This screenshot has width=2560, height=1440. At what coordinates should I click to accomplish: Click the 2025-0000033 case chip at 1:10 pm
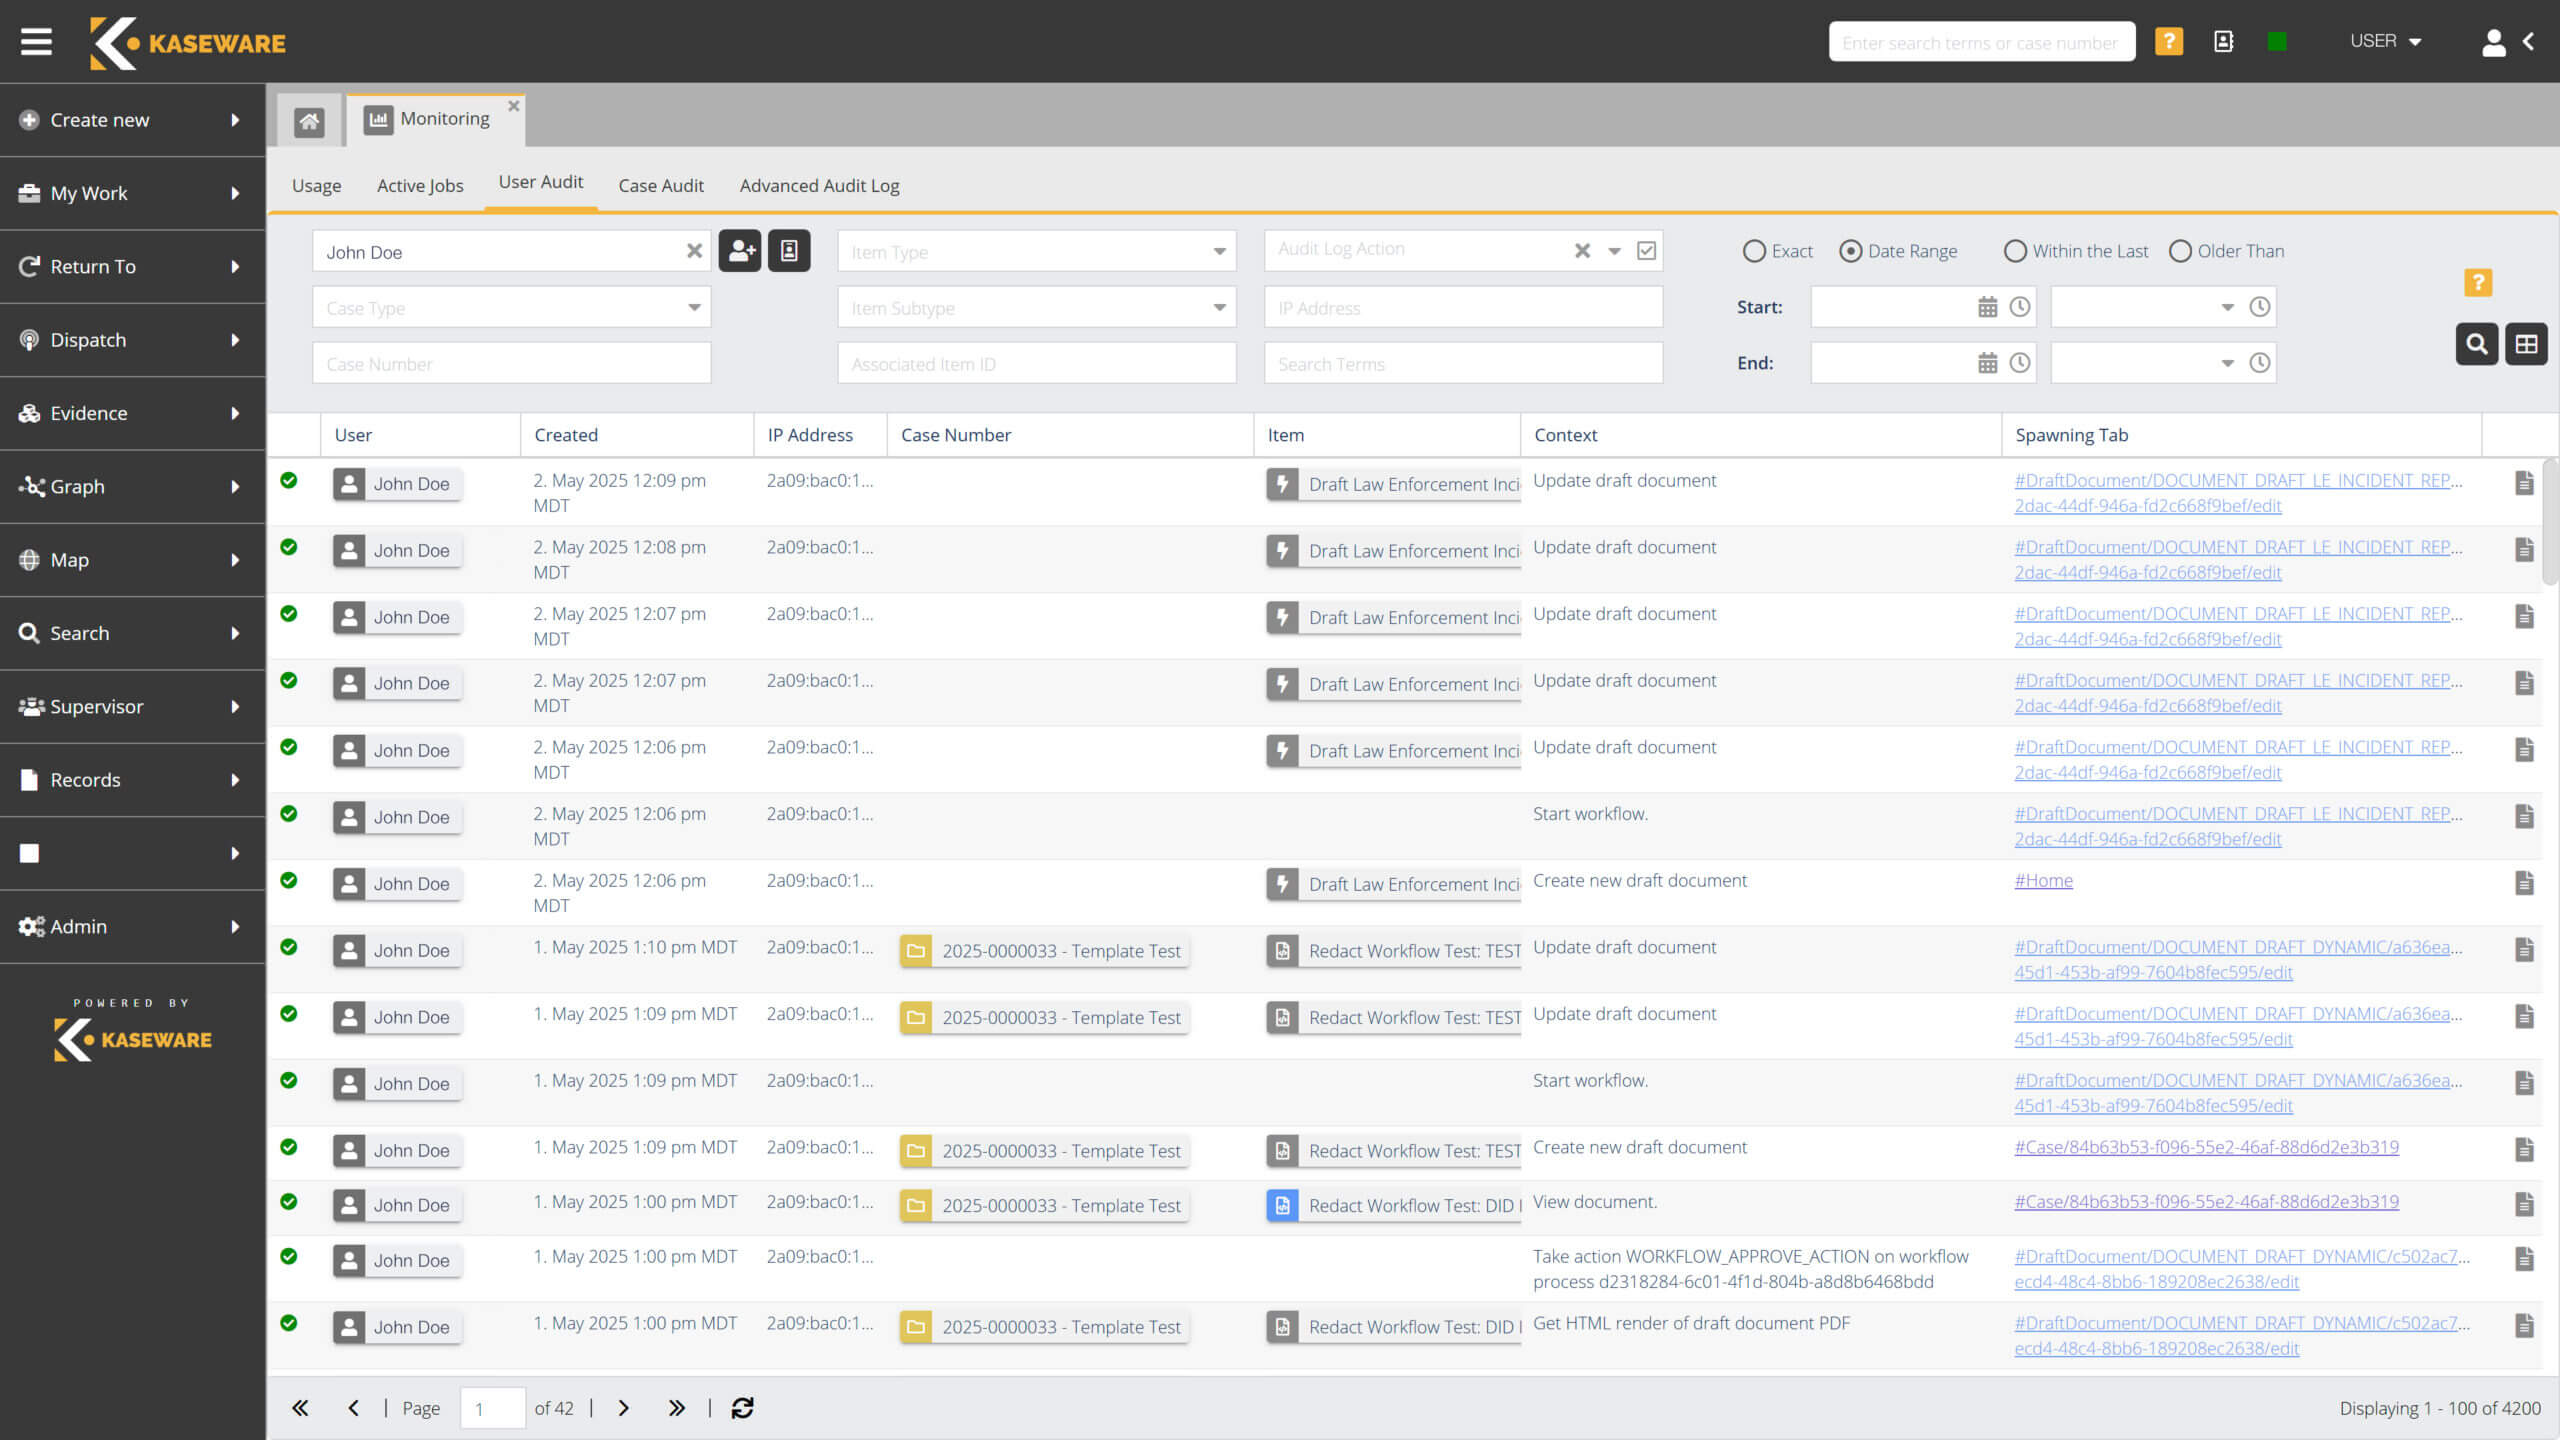pos(1044,950)
